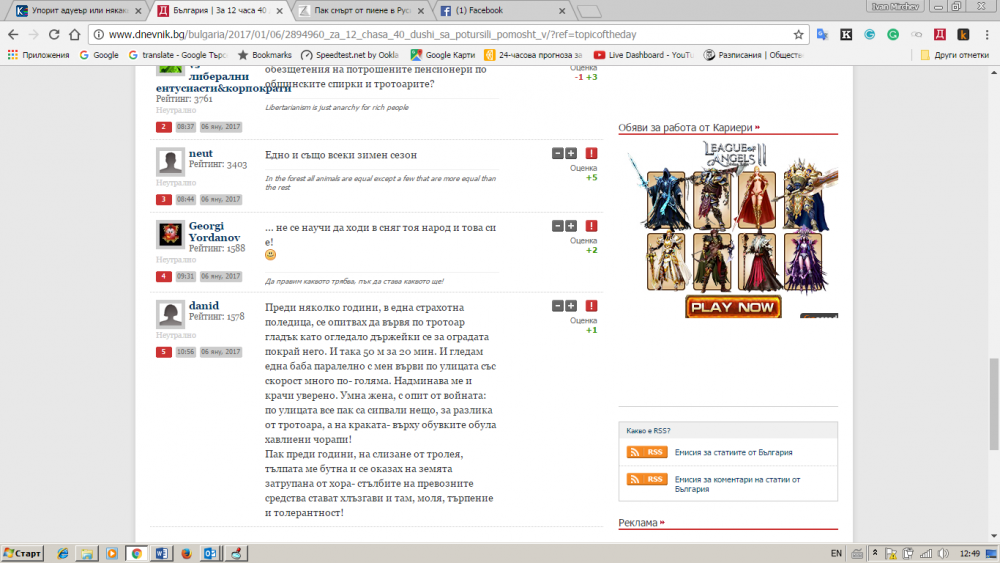Click neut's avatar picture
Screen dimensions: 1000x563
pyautogui.click(x=170, y=161)
